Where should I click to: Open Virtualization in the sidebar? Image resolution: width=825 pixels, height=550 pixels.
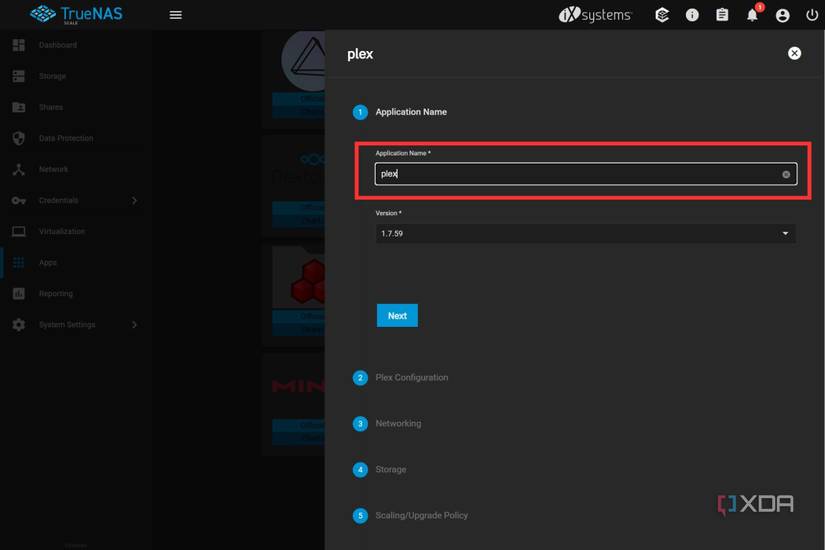coord(62,232)
